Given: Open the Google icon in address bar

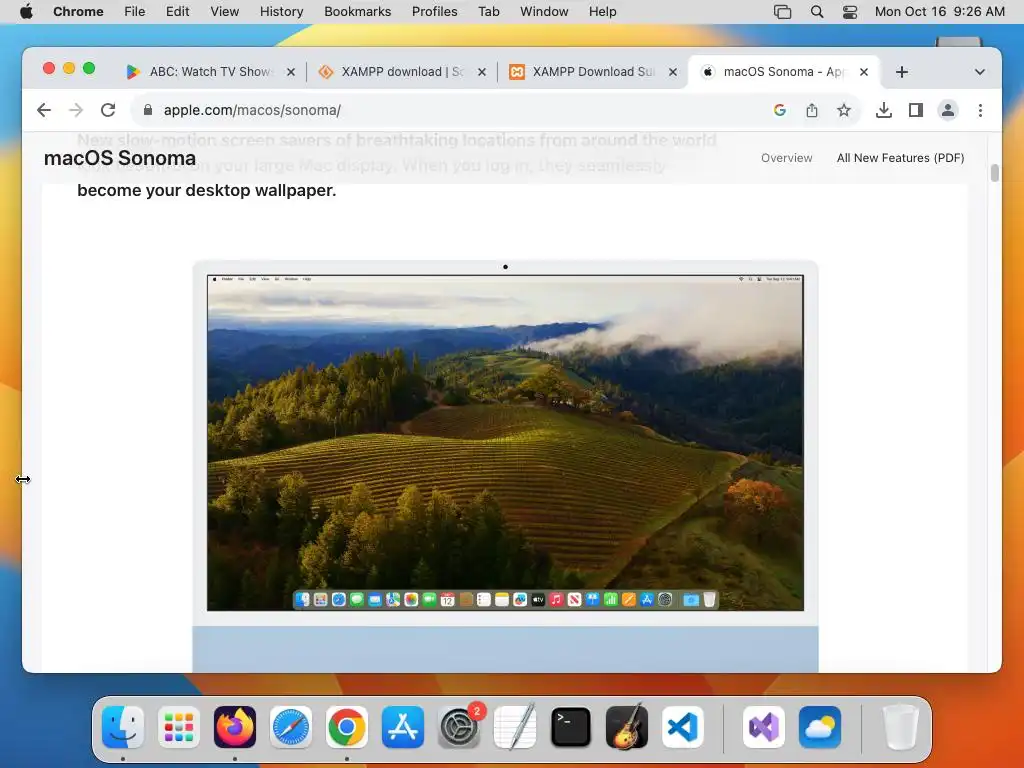Looking at the screenshot, I should [x=779, y=110].
